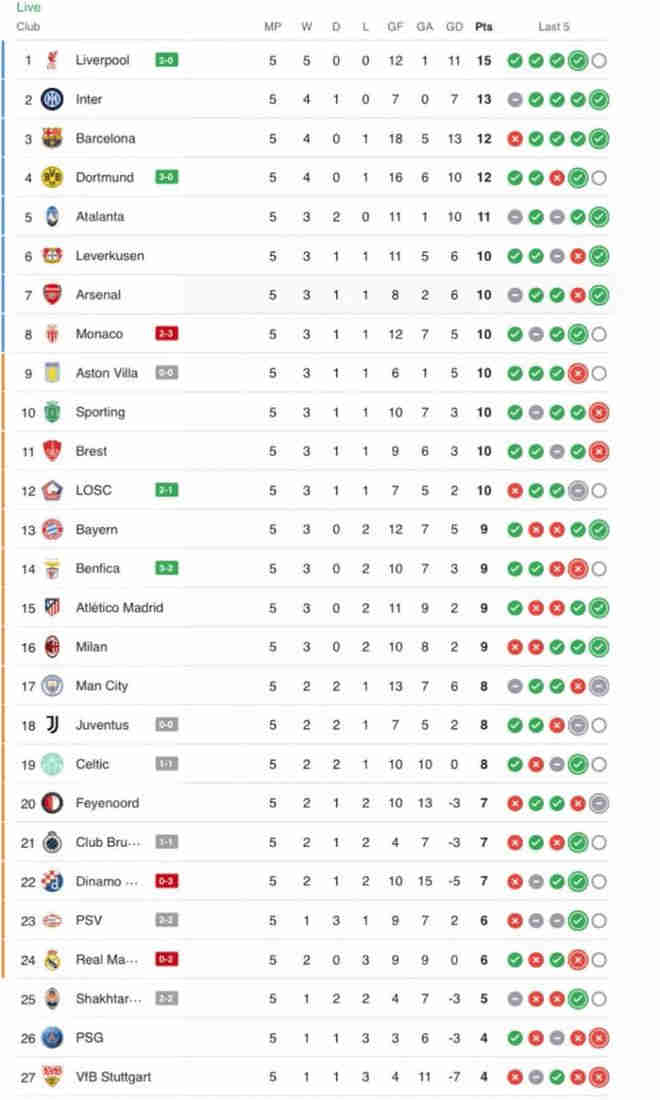Select the Dortmund club badge icon

tap(52, 177)
